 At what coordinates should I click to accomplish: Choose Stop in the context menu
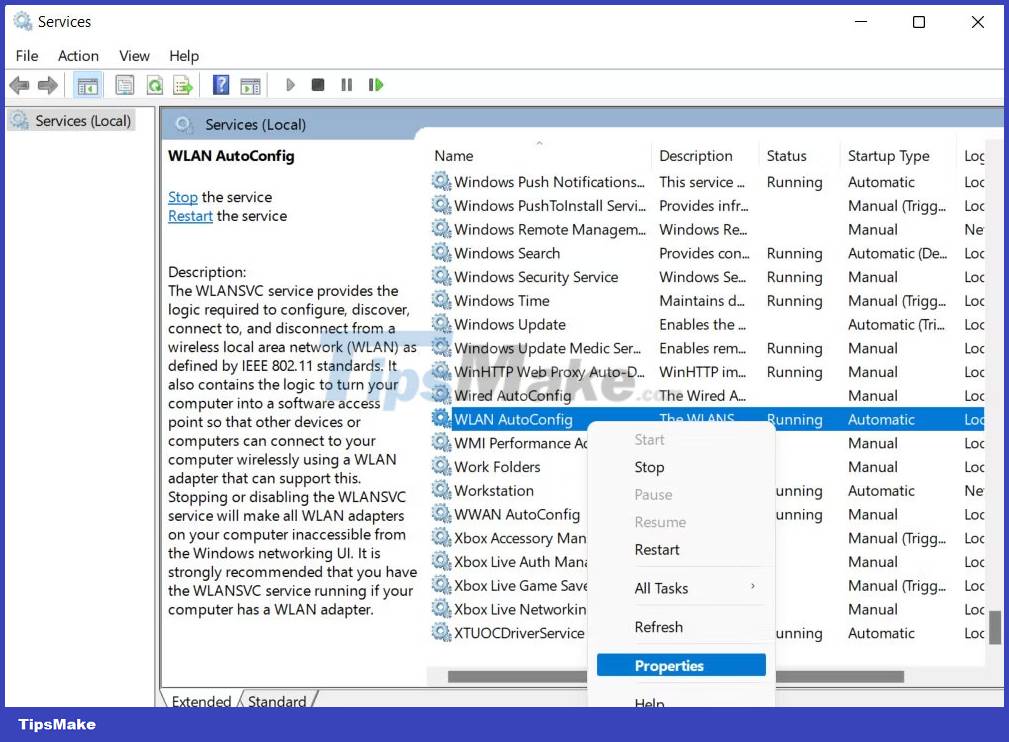point(681,467)
